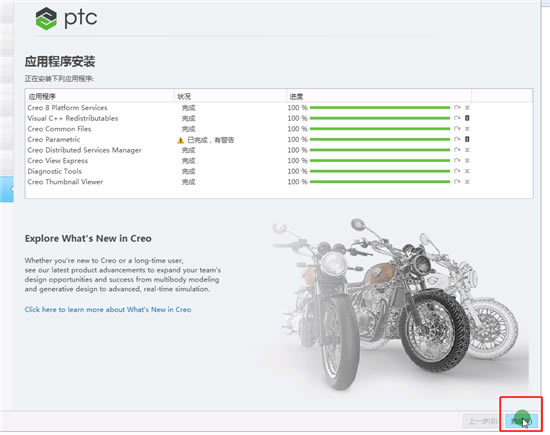Click the yellow warning icon for Creo Parametric
Viewport: 550px width, 435px height.
click(181, 140)
